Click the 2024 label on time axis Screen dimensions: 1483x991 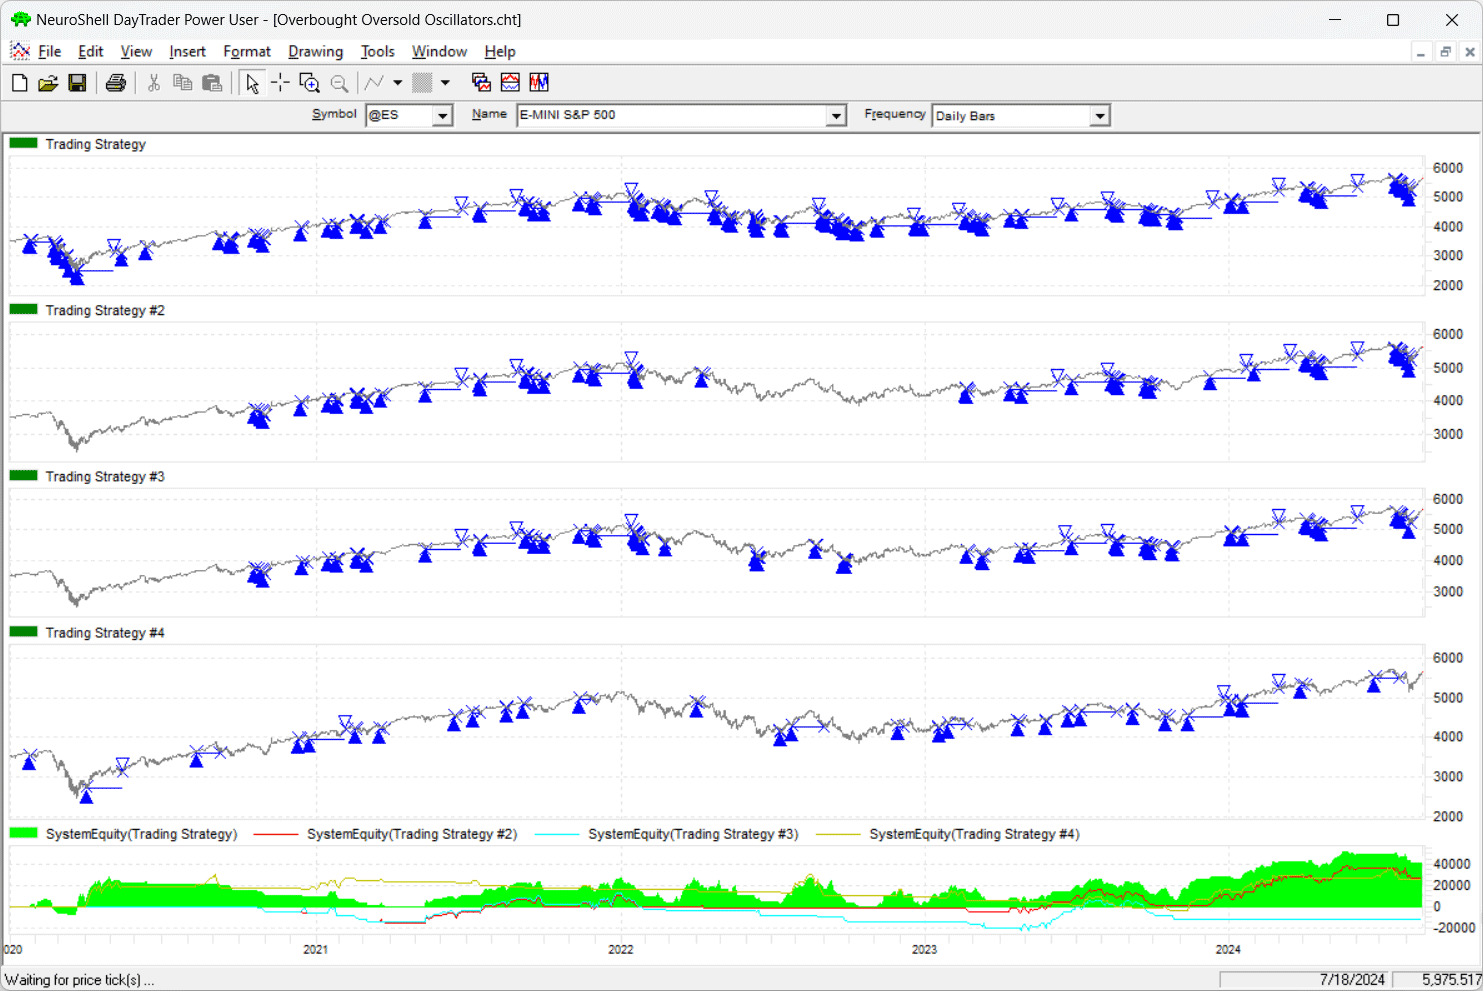tap(1228, 949)
